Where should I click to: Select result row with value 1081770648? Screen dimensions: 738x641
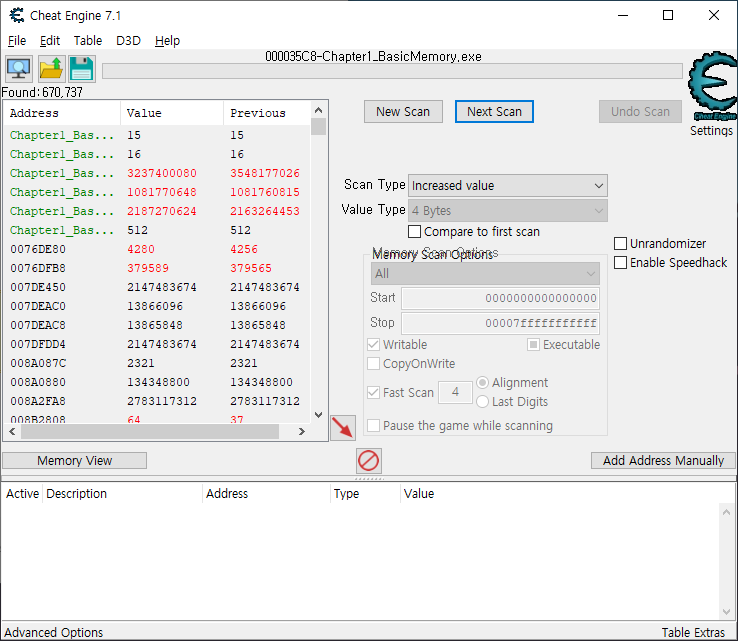click(157, 192)
